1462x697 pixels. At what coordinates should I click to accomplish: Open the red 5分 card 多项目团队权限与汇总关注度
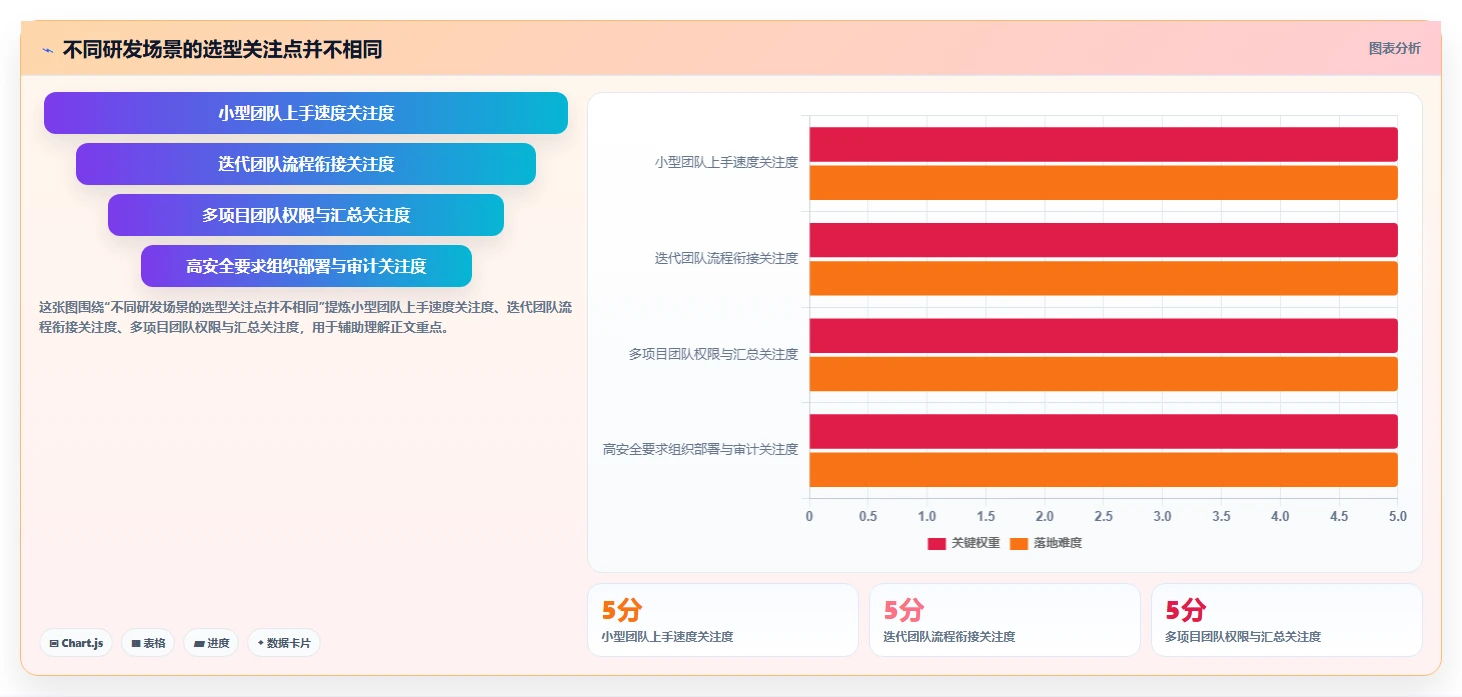pyautogui.click(x=1287, y=620)
